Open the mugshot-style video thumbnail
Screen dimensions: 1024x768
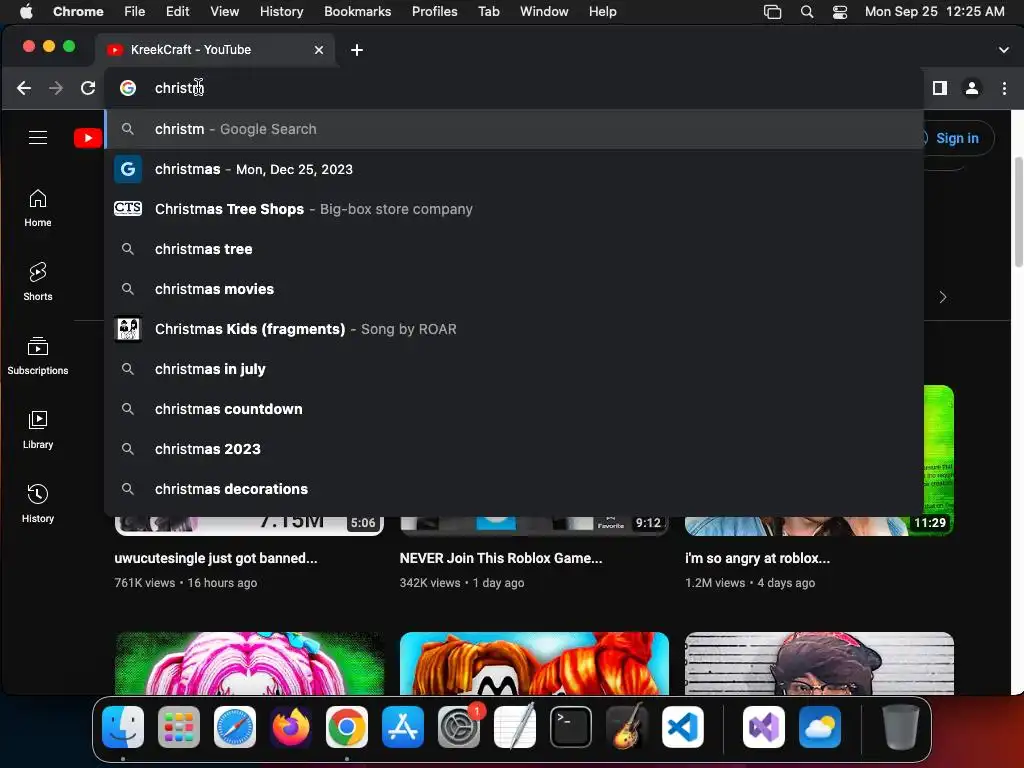820,663
